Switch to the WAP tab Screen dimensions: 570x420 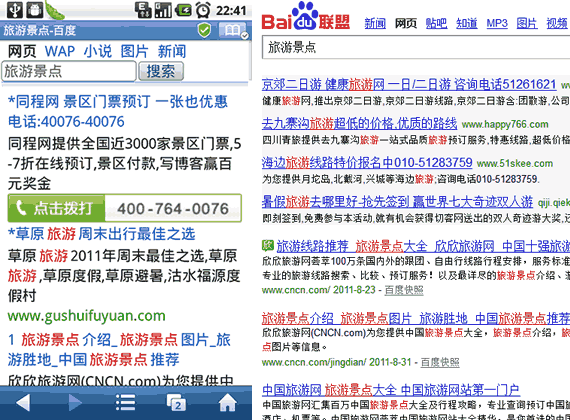[60, 51]
